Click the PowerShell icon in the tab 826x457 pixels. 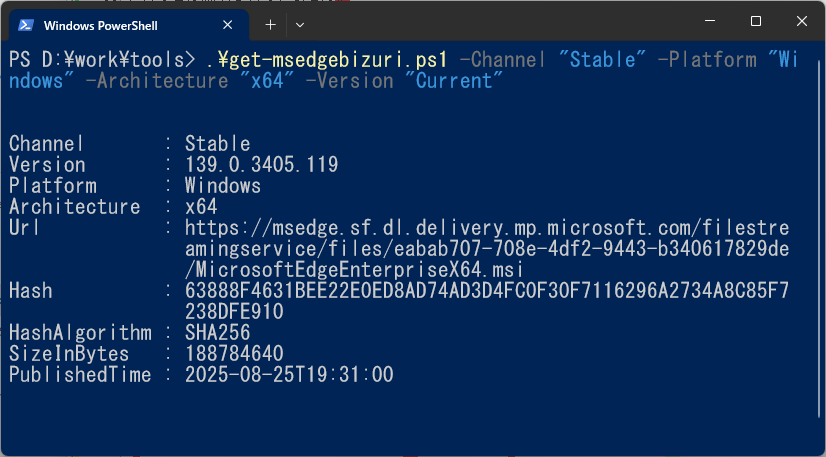coord(27,23)
